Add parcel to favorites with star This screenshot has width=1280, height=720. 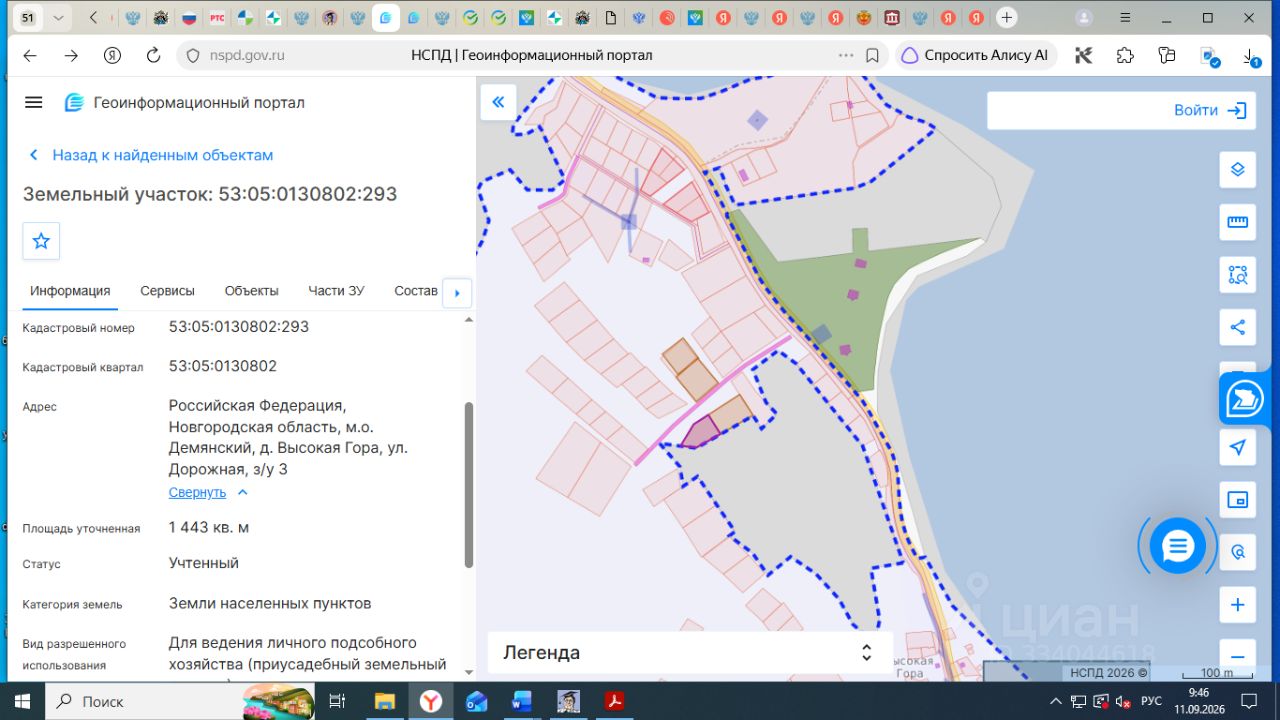click(x=41, y=241)
